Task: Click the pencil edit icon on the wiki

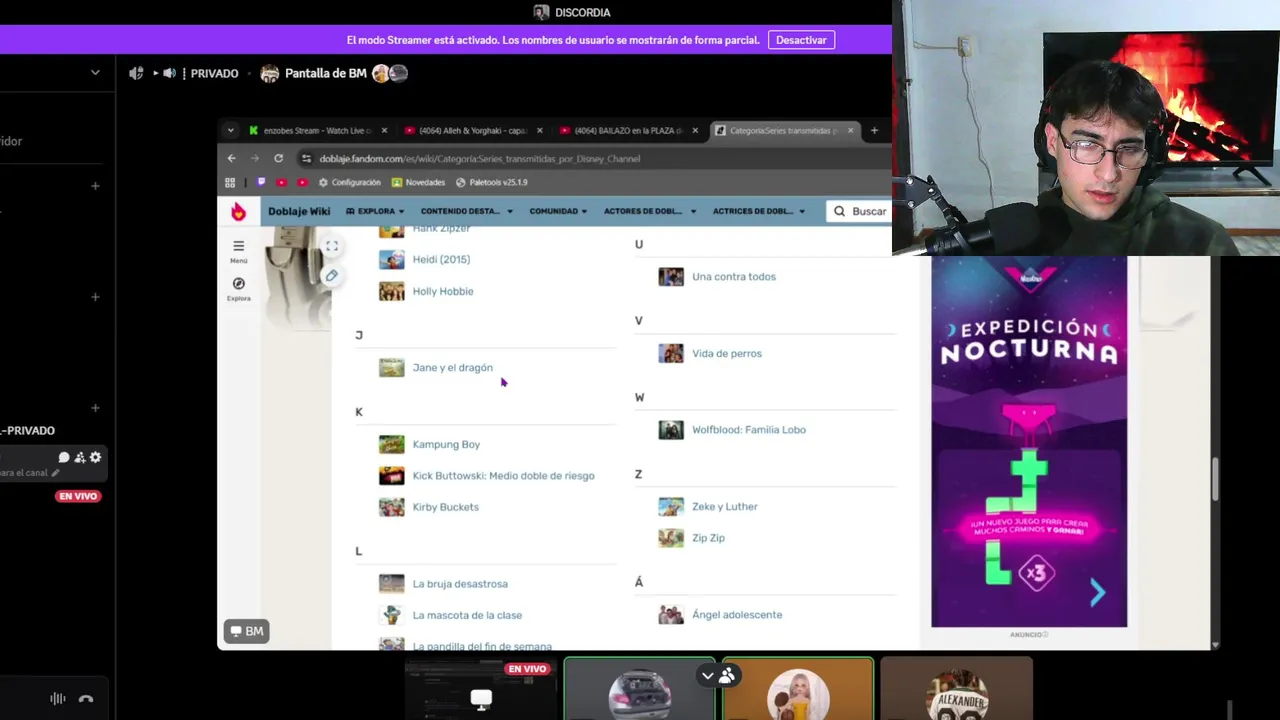Action: tap(332, 275)
